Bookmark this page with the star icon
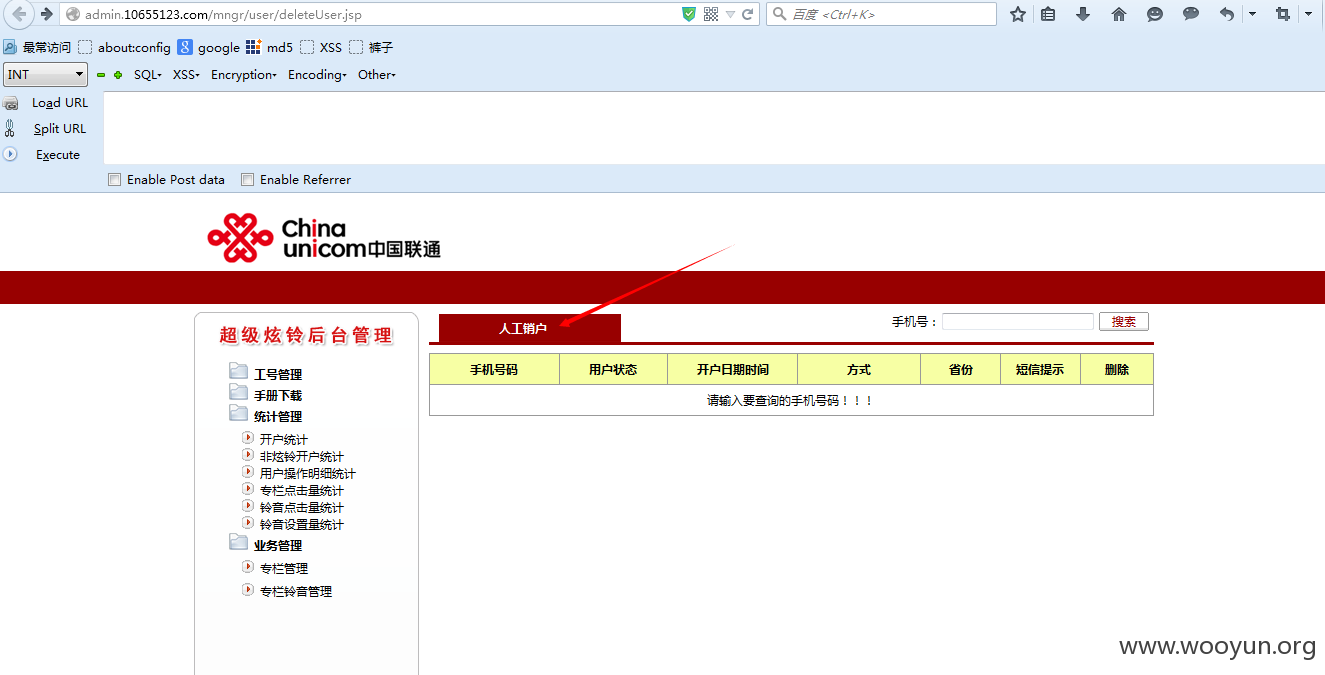 point(1018,14)
